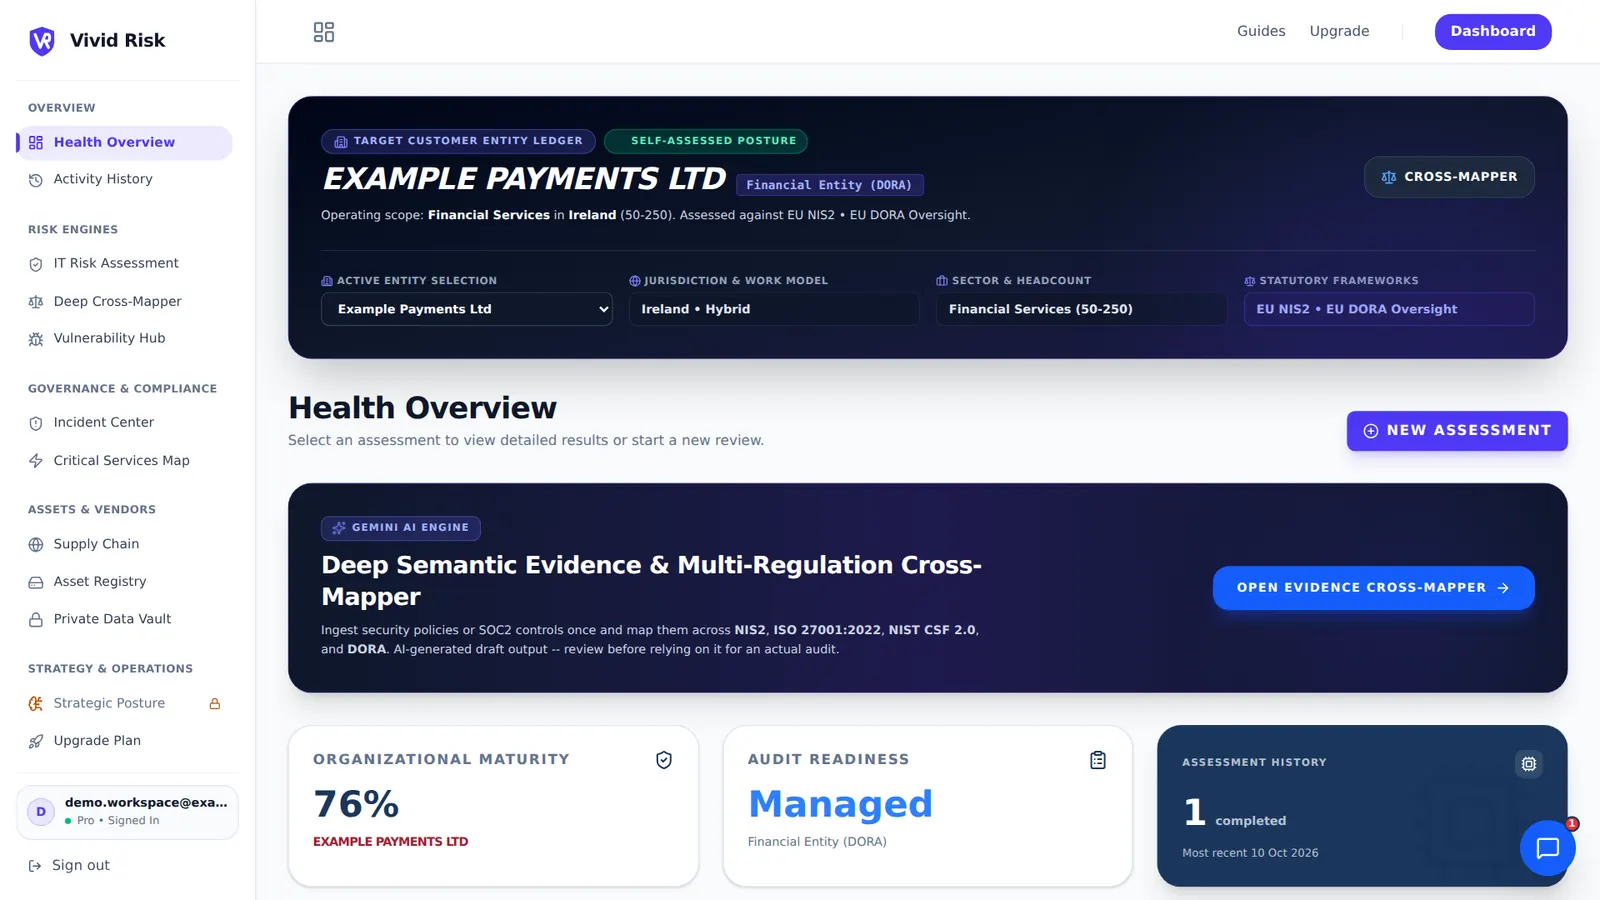Open IT Risk Assessment page
Viewport: 1600px width, 900px height.
[124, 264]
